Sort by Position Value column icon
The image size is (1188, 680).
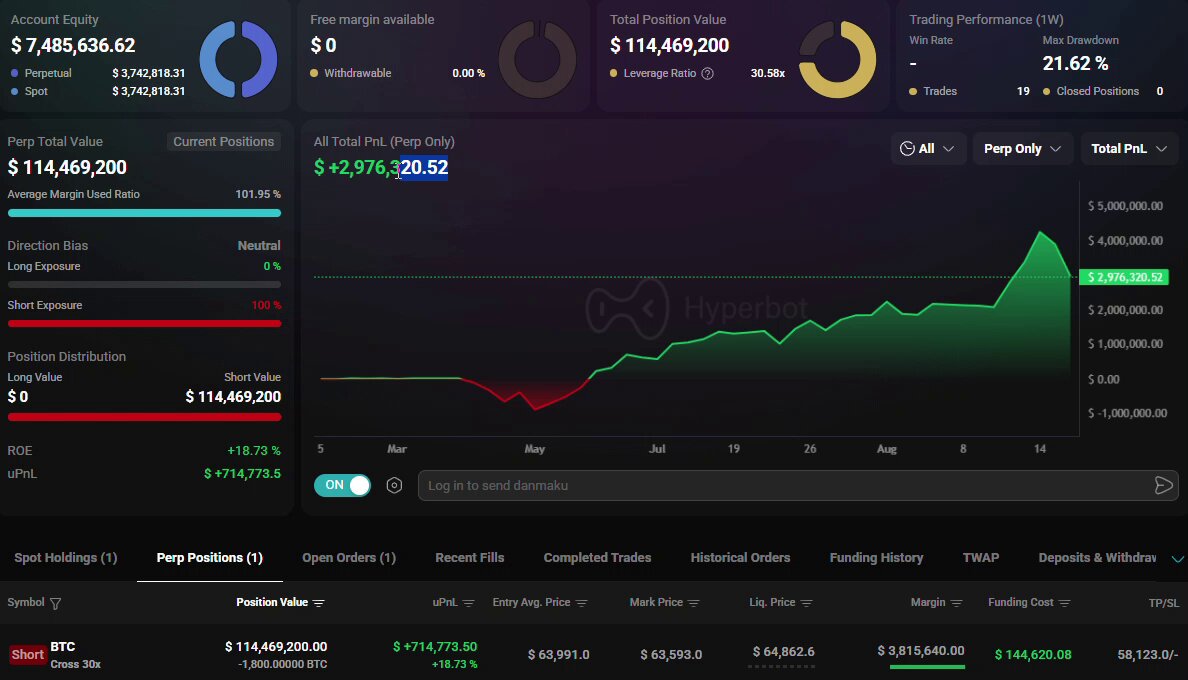pyautogui.click(x=319, y=603)
